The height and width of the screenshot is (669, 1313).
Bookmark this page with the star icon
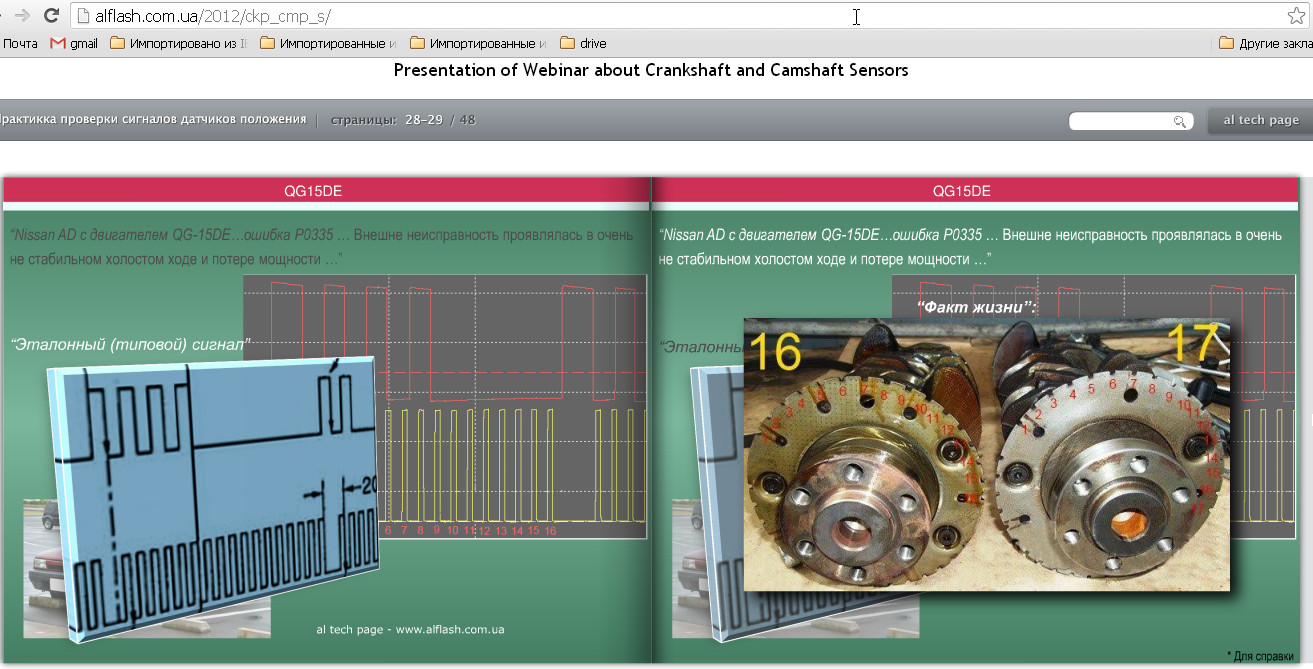click(x=1296, y=16)
